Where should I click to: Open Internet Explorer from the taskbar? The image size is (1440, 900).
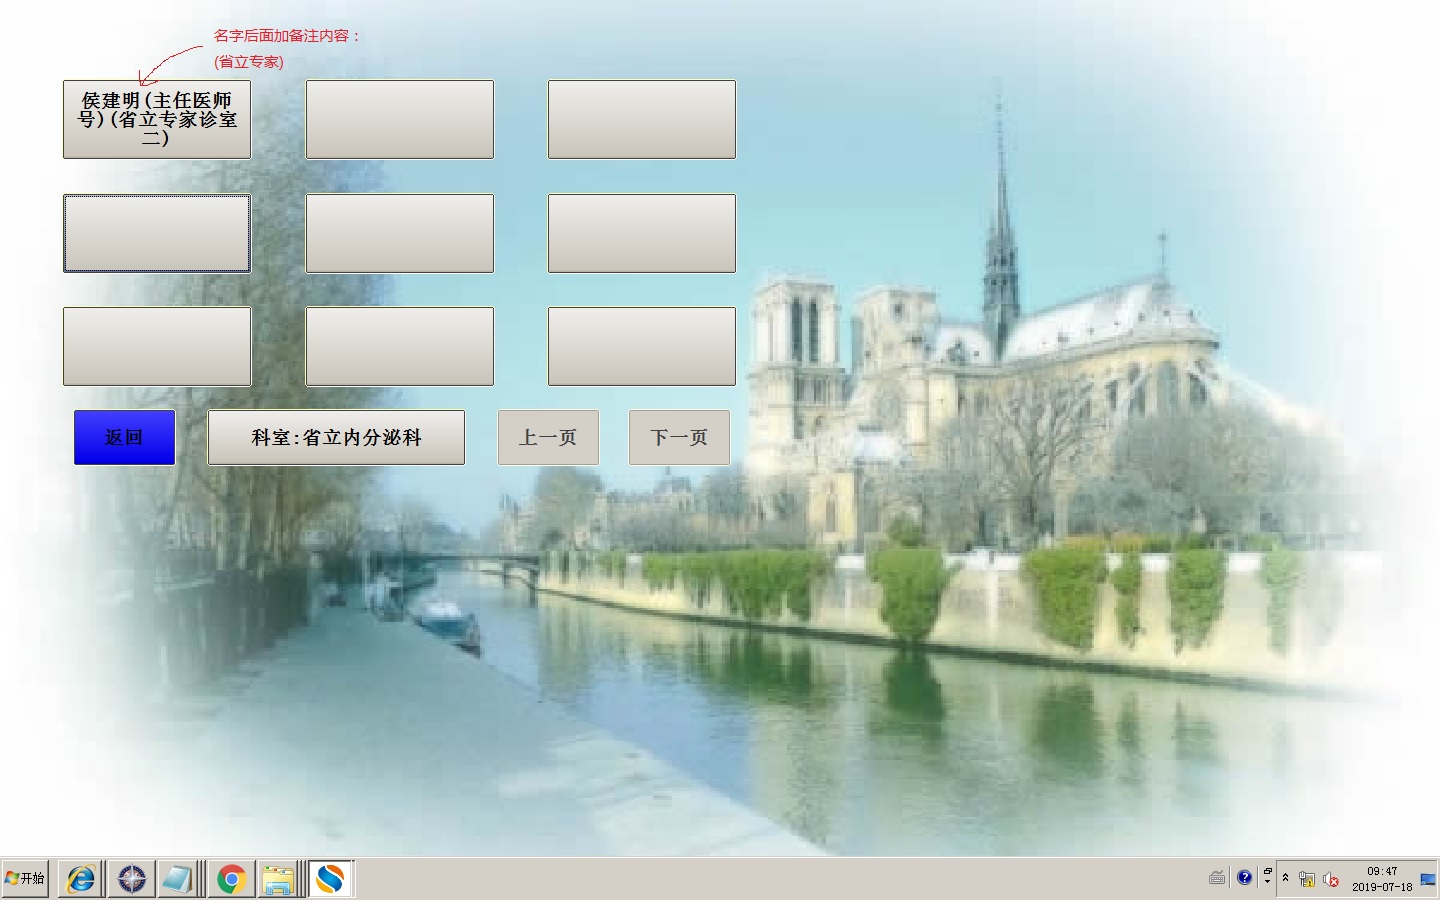click(81, 879)
